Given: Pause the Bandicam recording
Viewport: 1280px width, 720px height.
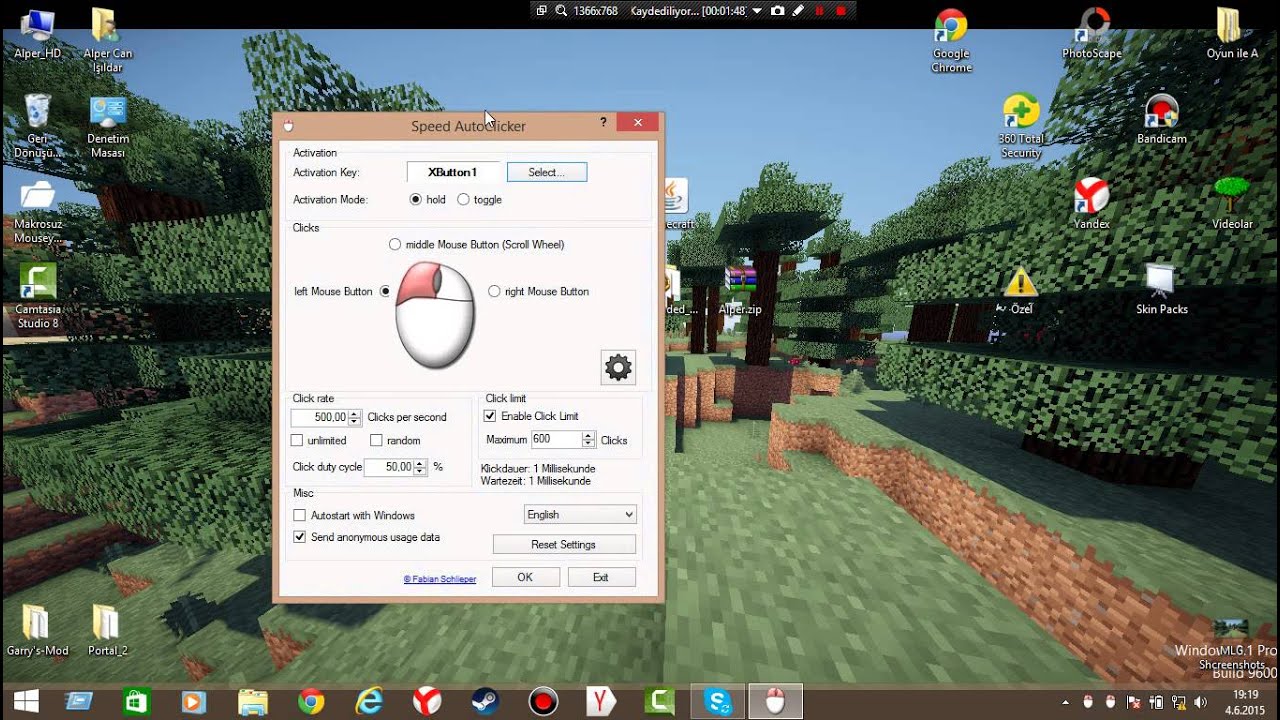Looking at the screenshot, I should pyautogui.click(x=819, y=10).
